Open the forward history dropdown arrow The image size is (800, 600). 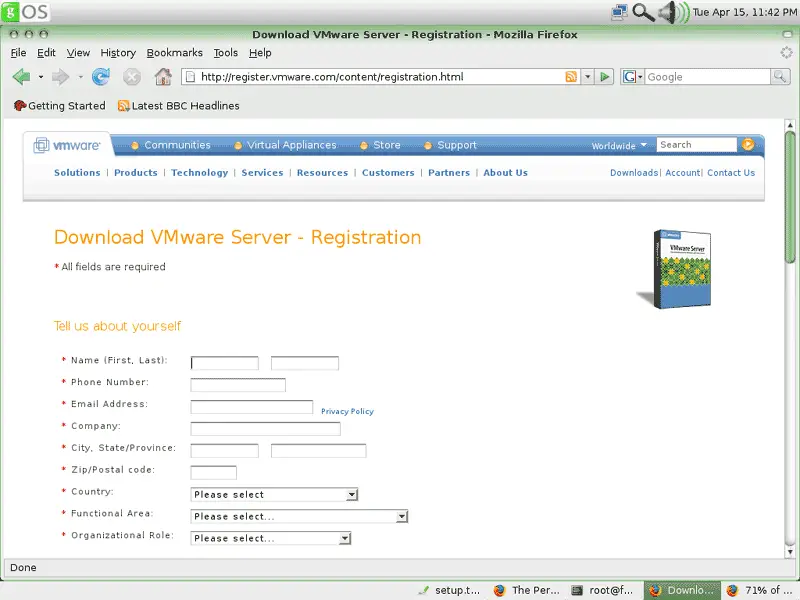[80, 77]
